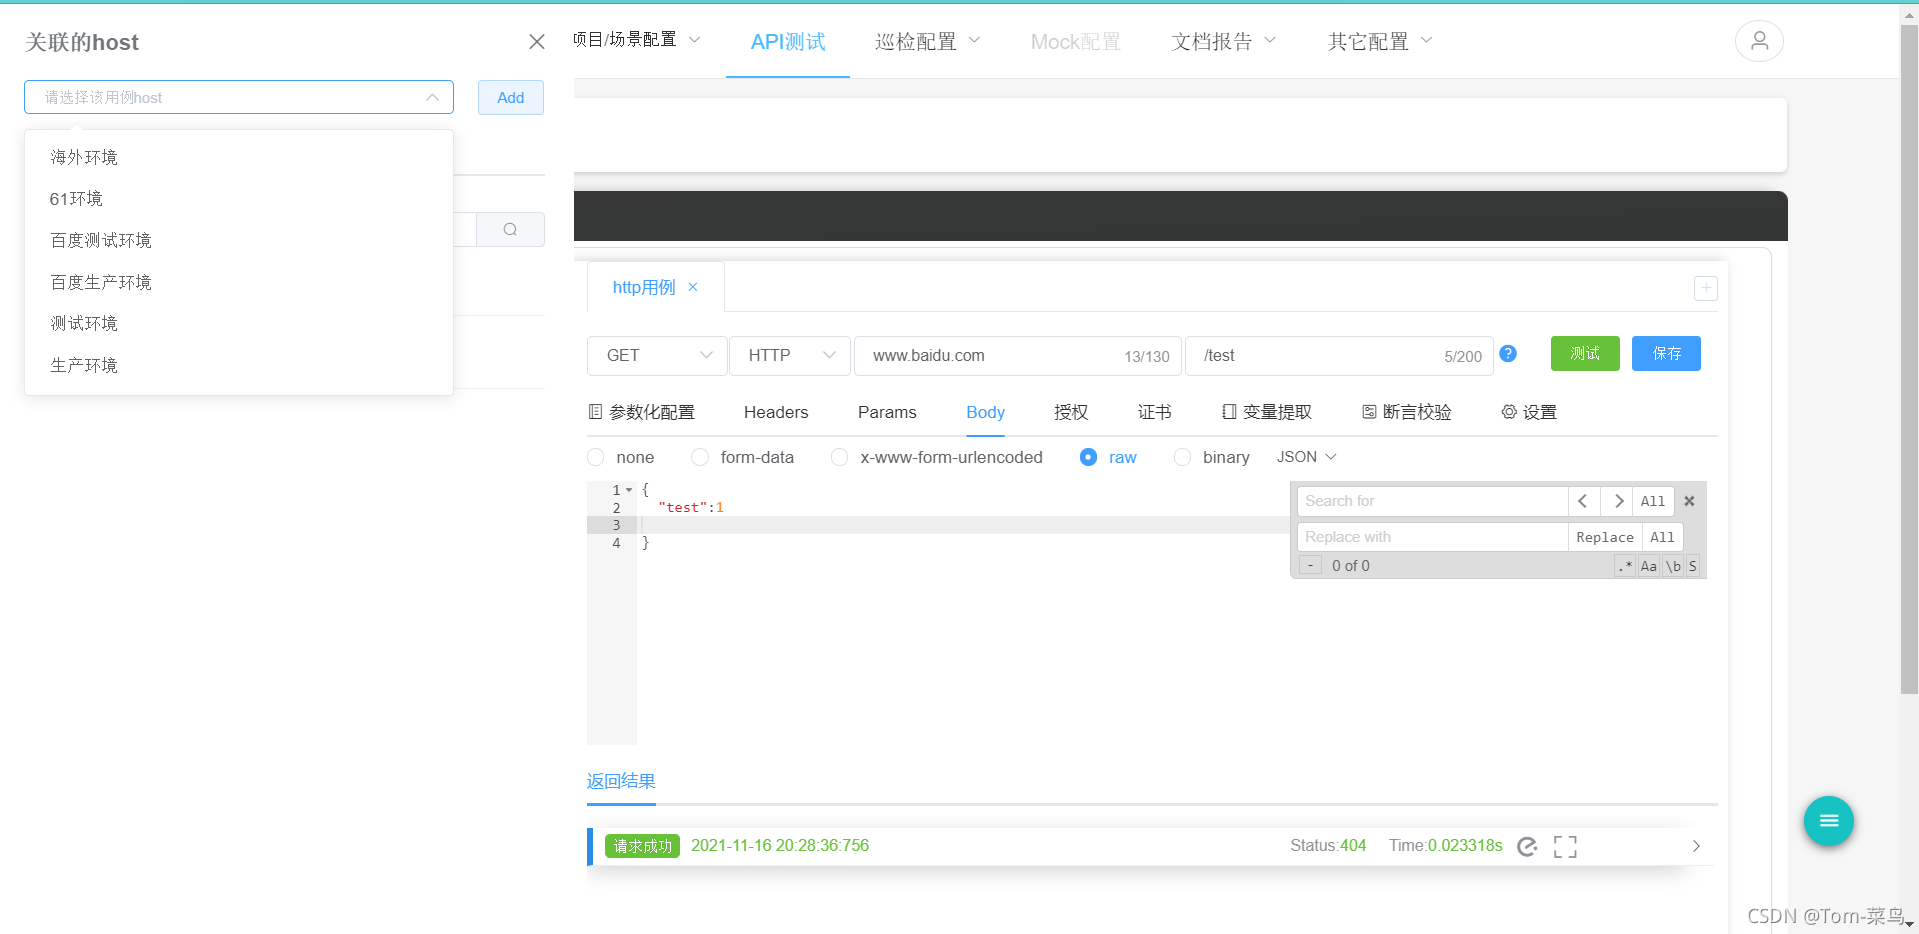Screen dimensions: 1919x934
Task: Click the www.baidu.com host field
Action: pyautogui.click(x=1018, y=355)
